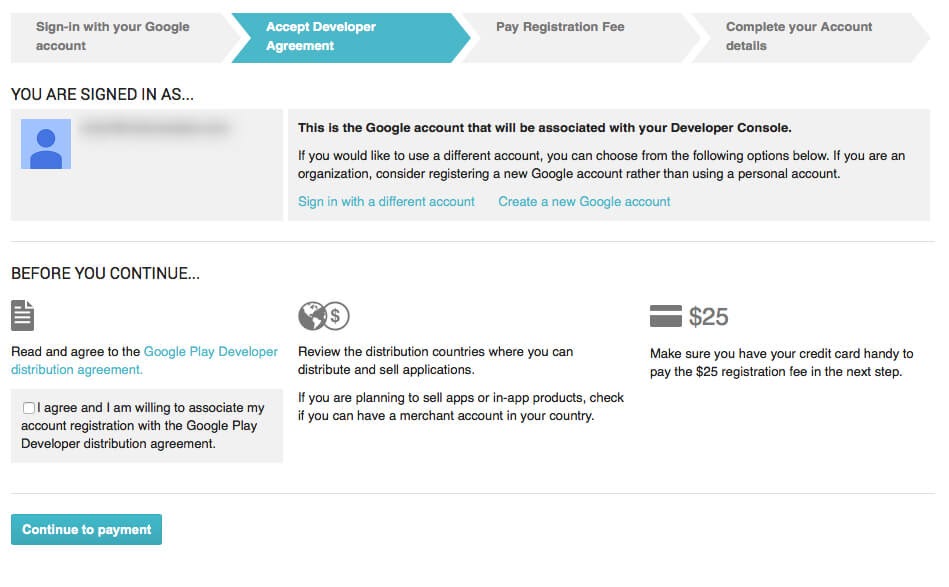Open the Google Play Developer distribution agreement link
This screenshot has width=949, height=587.
pos(210,352)
